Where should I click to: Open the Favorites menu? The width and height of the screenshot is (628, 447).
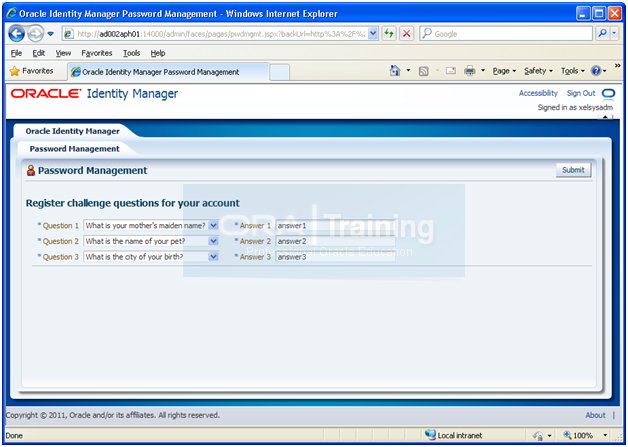click(97, 53)
